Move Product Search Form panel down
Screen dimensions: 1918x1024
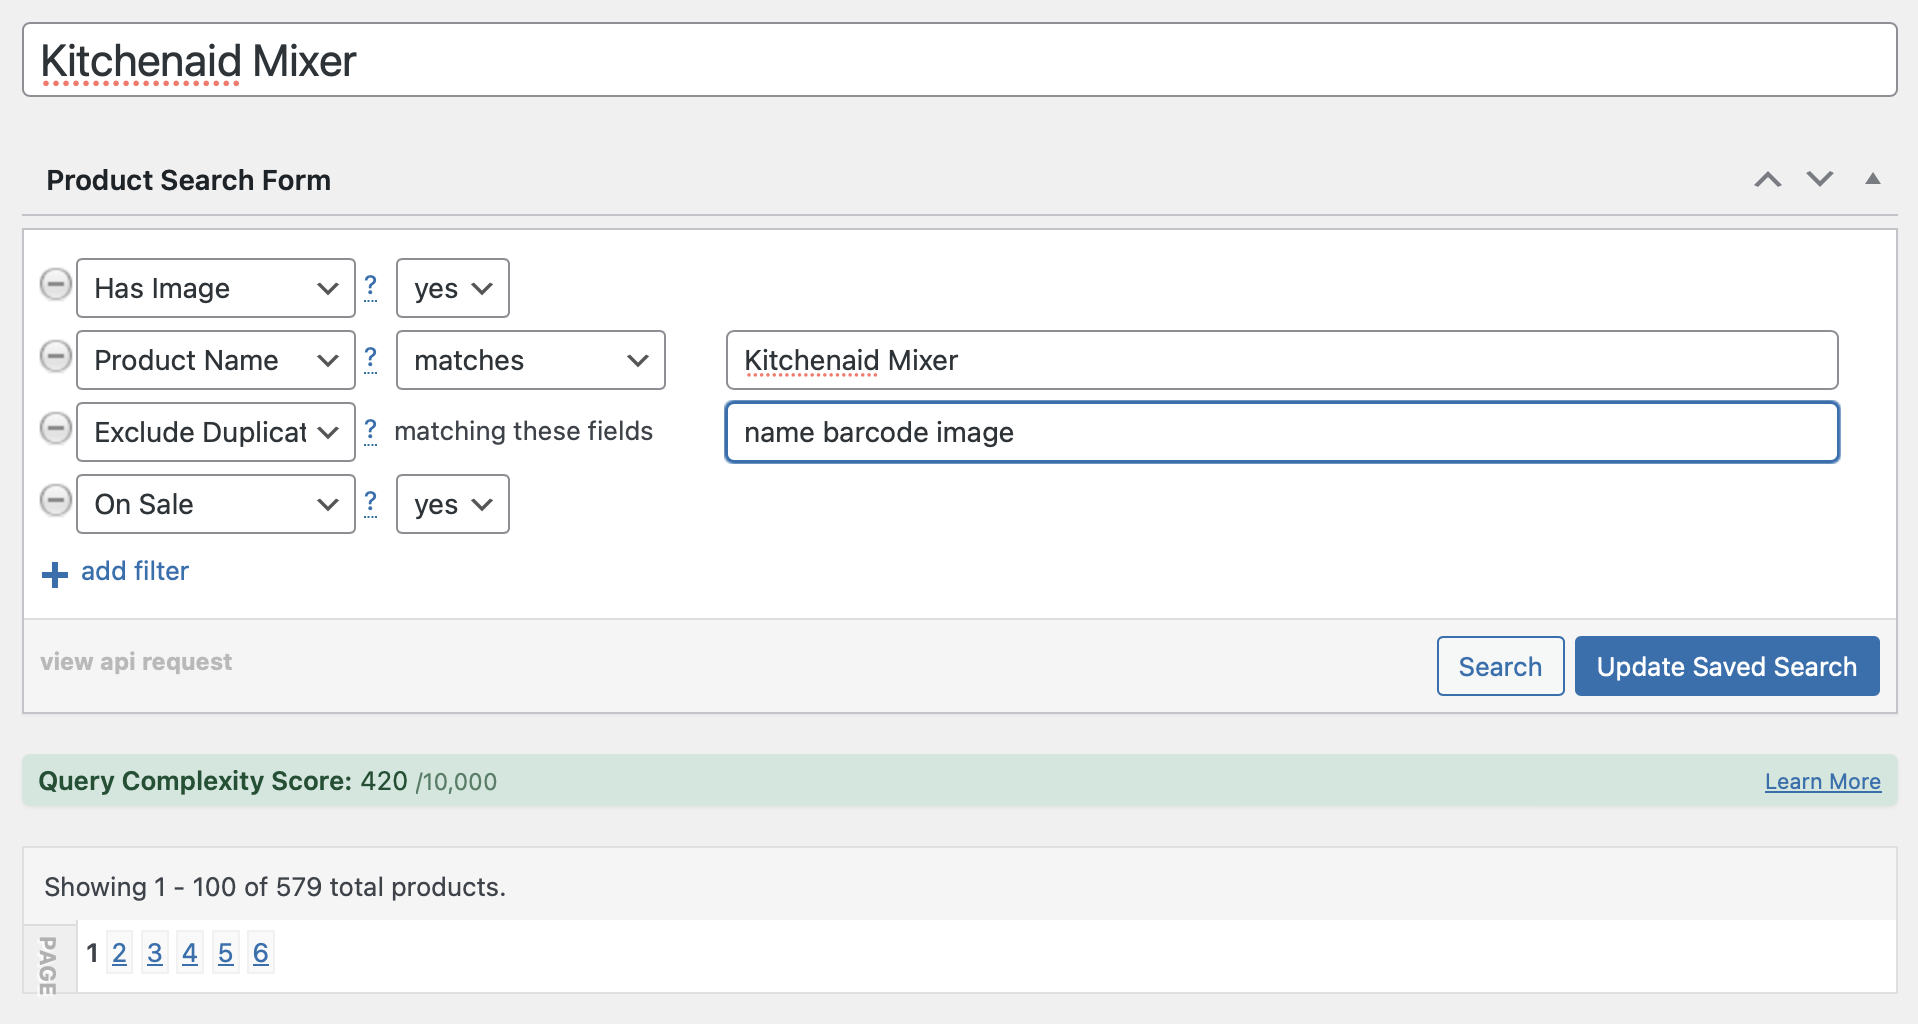pyautogui.click(x=1820, y=180)
